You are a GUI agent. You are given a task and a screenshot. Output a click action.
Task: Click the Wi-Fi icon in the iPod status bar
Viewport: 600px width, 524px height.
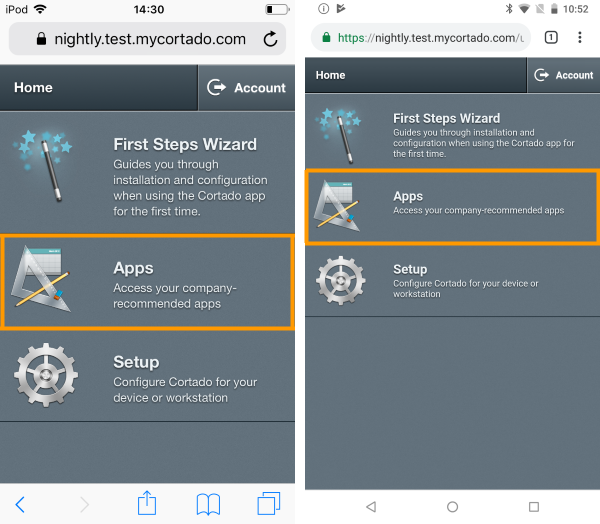point(40,9)
